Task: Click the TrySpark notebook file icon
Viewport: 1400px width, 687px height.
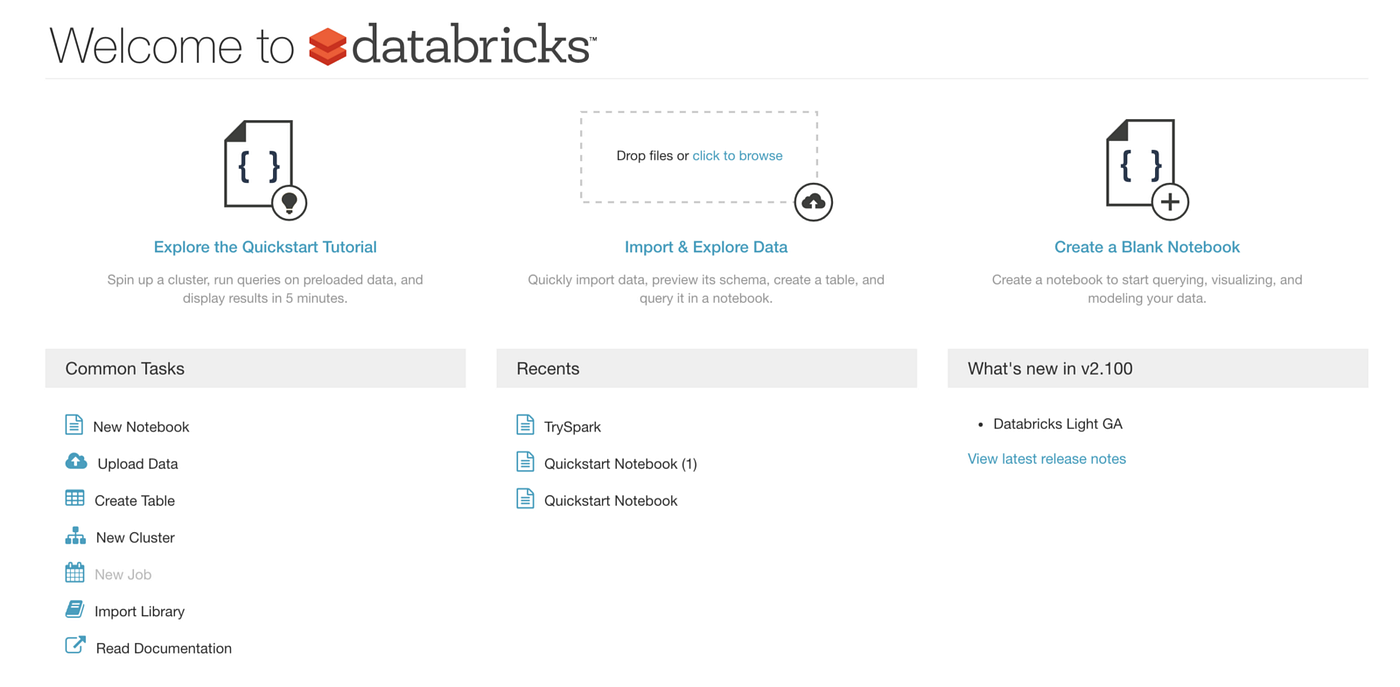Action: coord(525,425)
